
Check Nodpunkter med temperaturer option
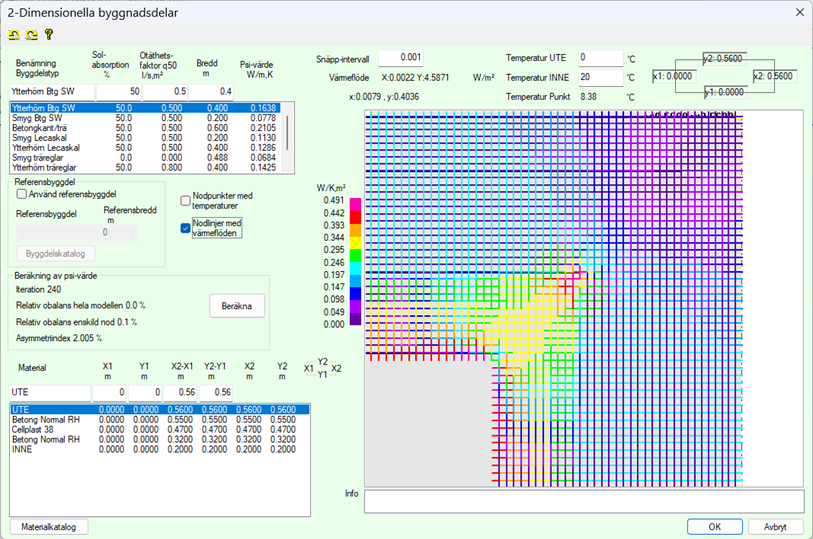click(186, 200)
